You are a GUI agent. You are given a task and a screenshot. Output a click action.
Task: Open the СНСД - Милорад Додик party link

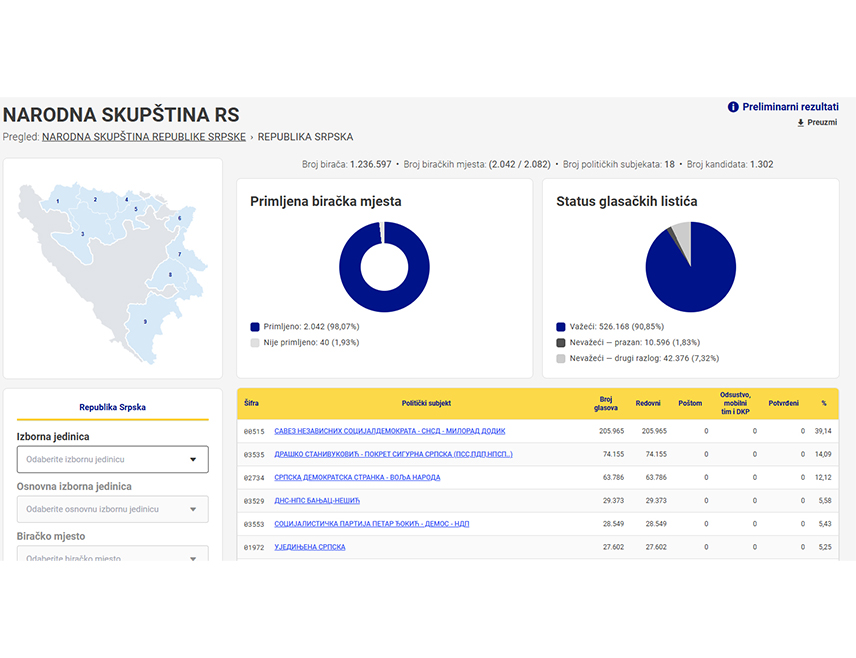coord(390,431)
